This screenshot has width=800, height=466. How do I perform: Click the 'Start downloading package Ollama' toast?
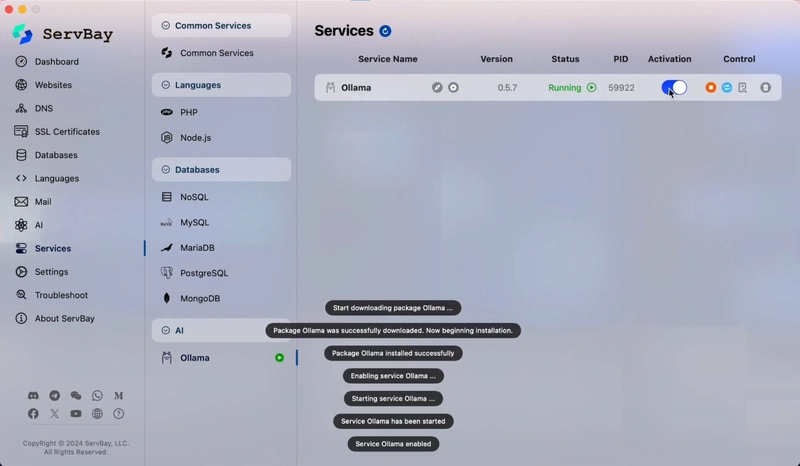tap(393, 308)
